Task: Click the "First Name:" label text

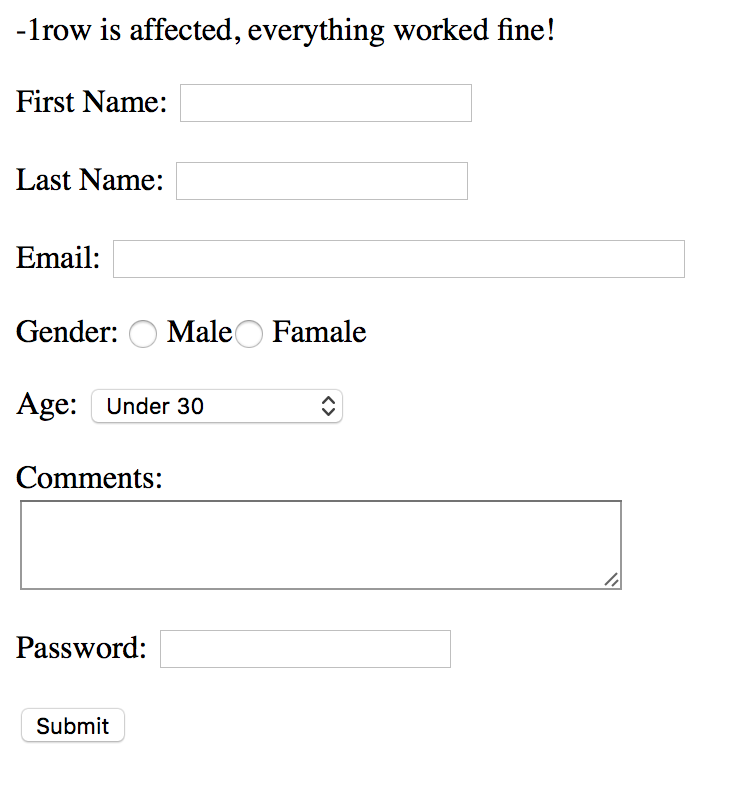Action: [x=91, y=102]
